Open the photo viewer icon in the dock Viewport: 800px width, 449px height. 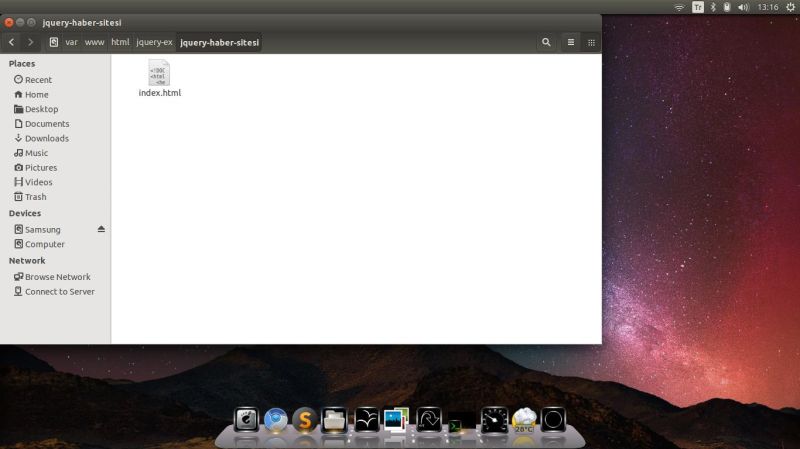[396, 420]
